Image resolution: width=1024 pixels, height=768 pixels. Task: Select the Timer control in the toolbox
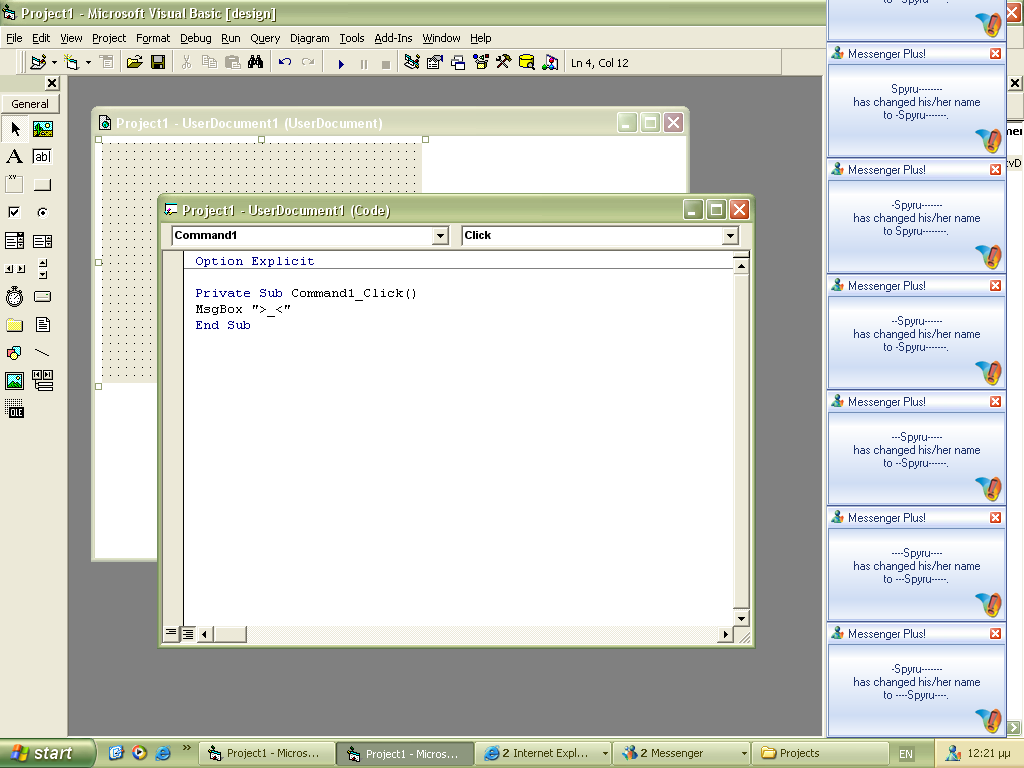point(14,297)
